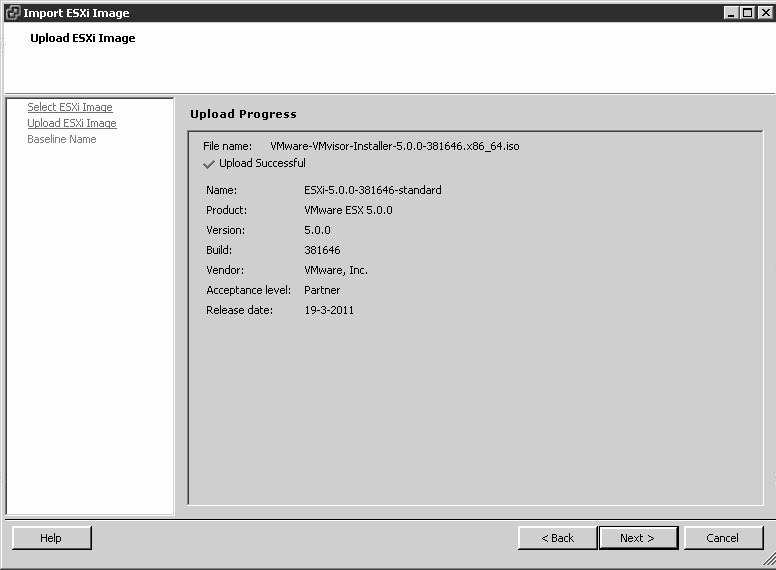Click the File name label

click(228, 146)
